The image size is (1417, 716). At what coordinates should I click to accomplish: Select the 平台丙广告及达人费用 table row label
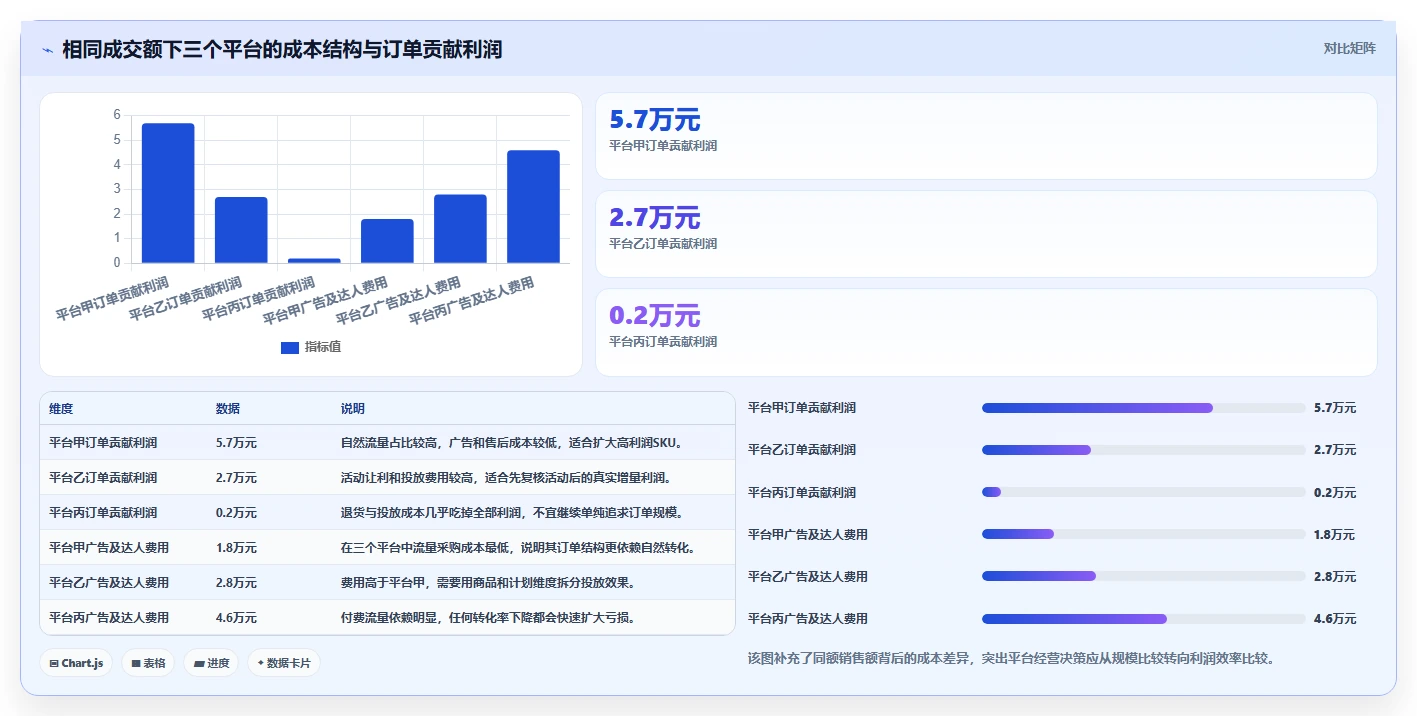(x=109, y=617)
